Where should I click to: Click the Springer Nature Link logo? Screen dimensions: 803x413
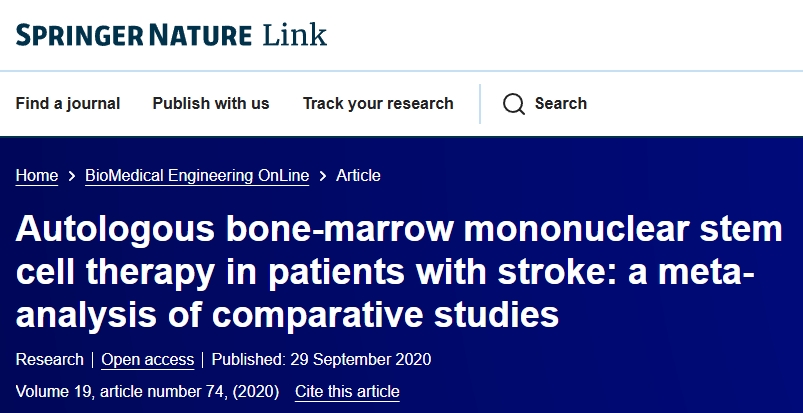(x=170, y=36)
